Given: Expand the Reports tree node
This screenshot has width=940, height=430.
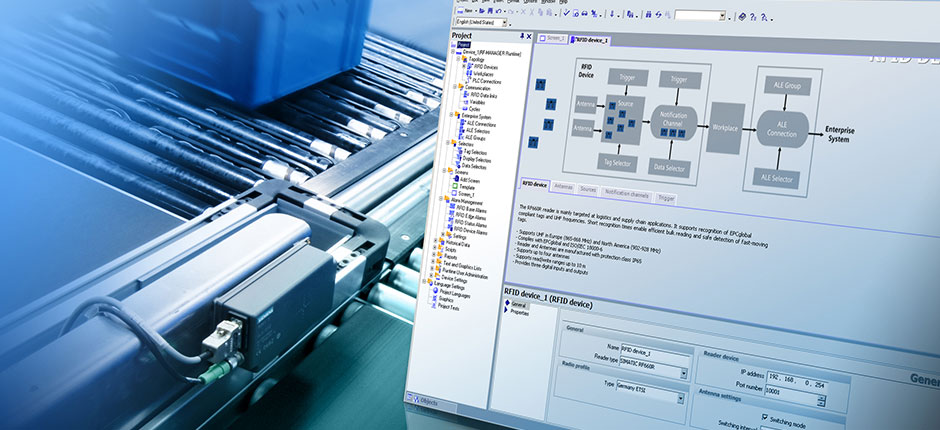Looking at the screenshot, I should coord(433,255).
